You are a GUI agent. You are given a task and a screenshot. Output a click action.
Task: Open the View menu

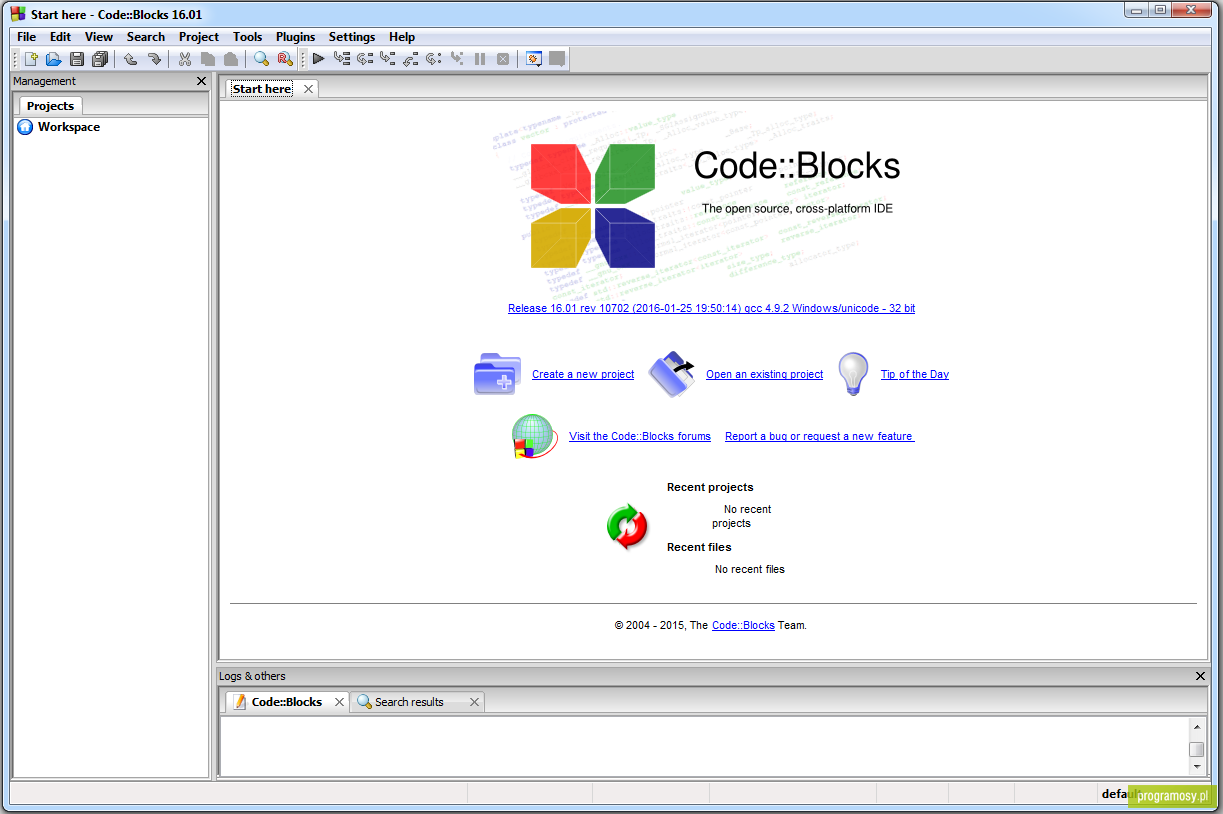(99, 37)
